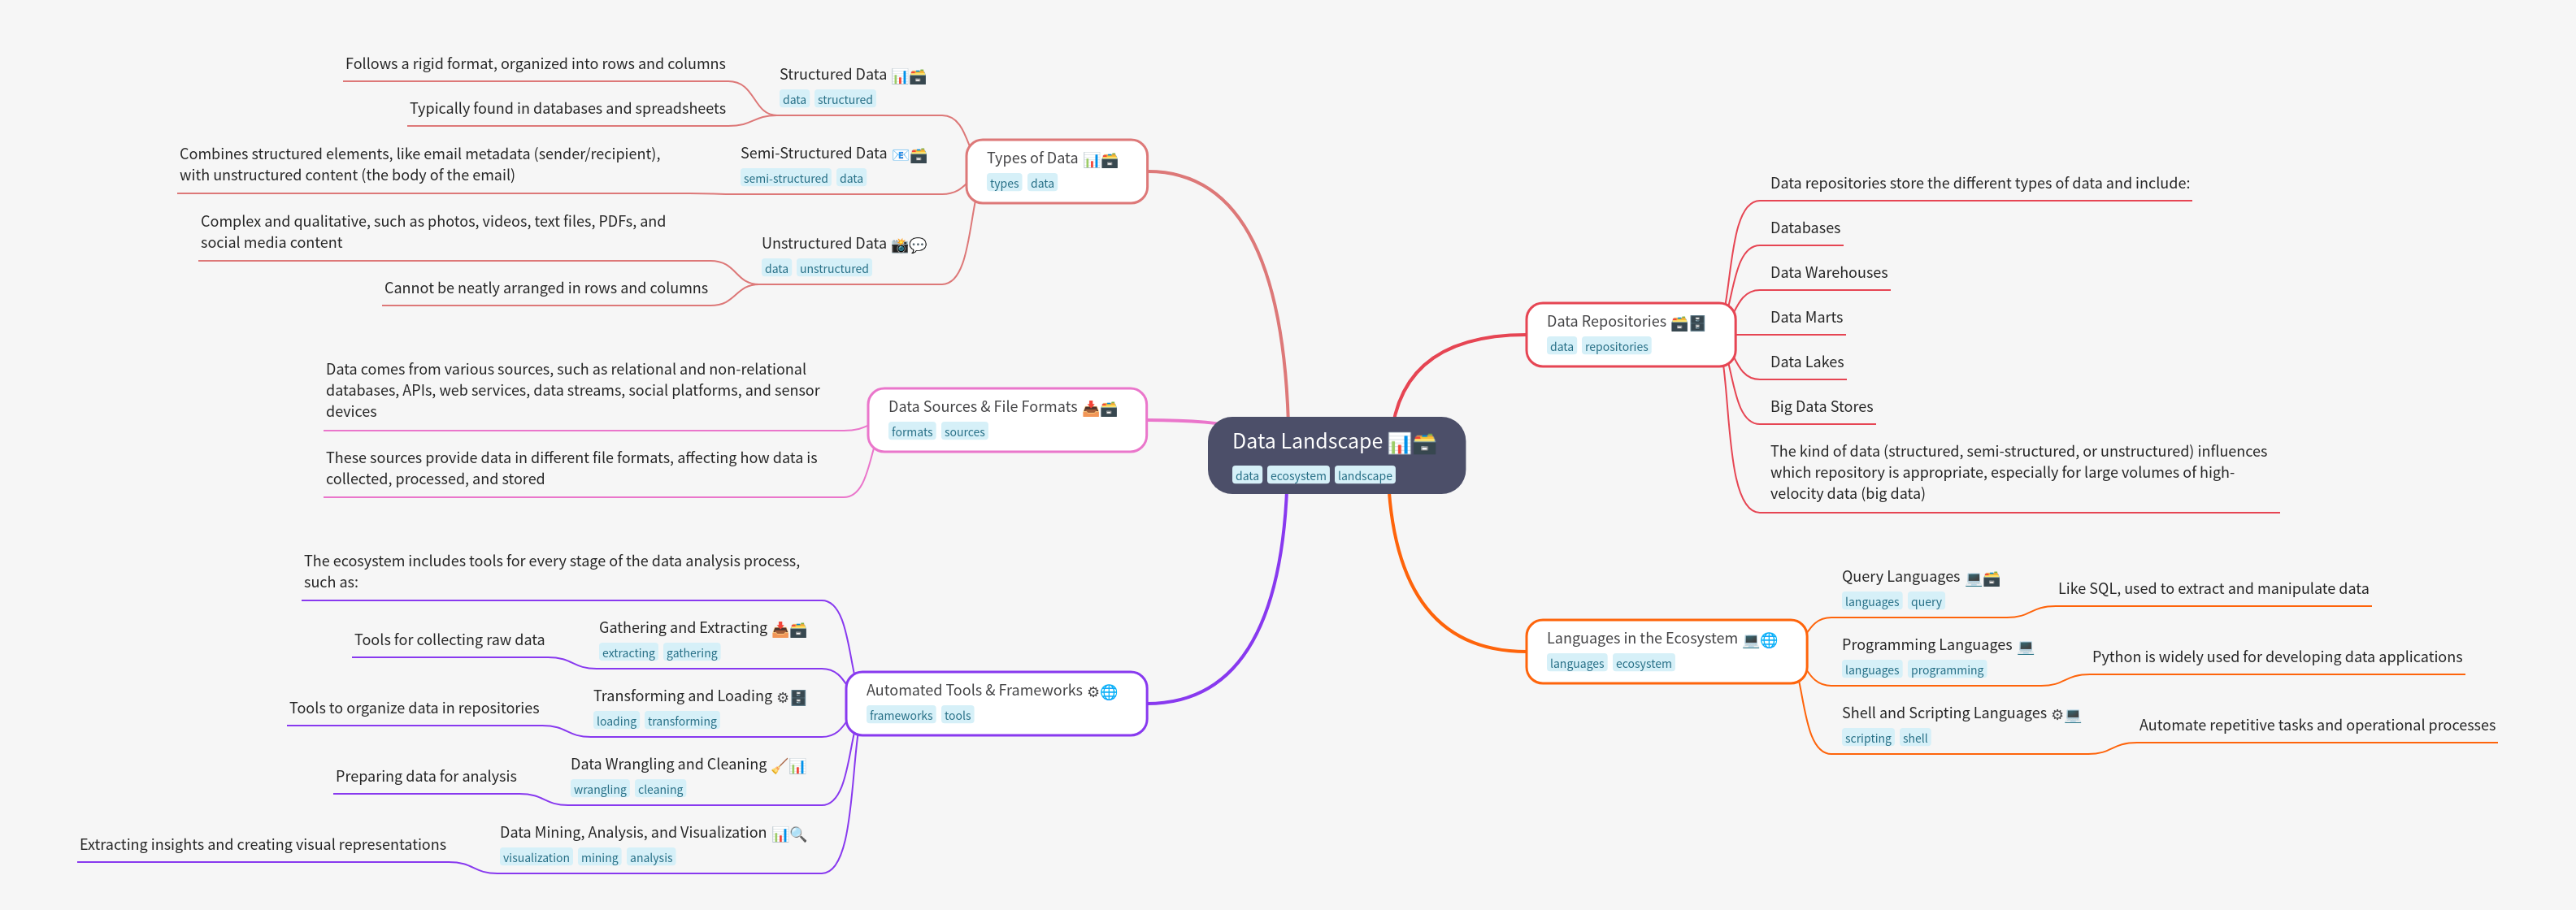Image resolution: width=2576 pixels, height=910 pixels.
Task: Click 'Preparing data for analysis' text
Action: [x=426, y=777]
